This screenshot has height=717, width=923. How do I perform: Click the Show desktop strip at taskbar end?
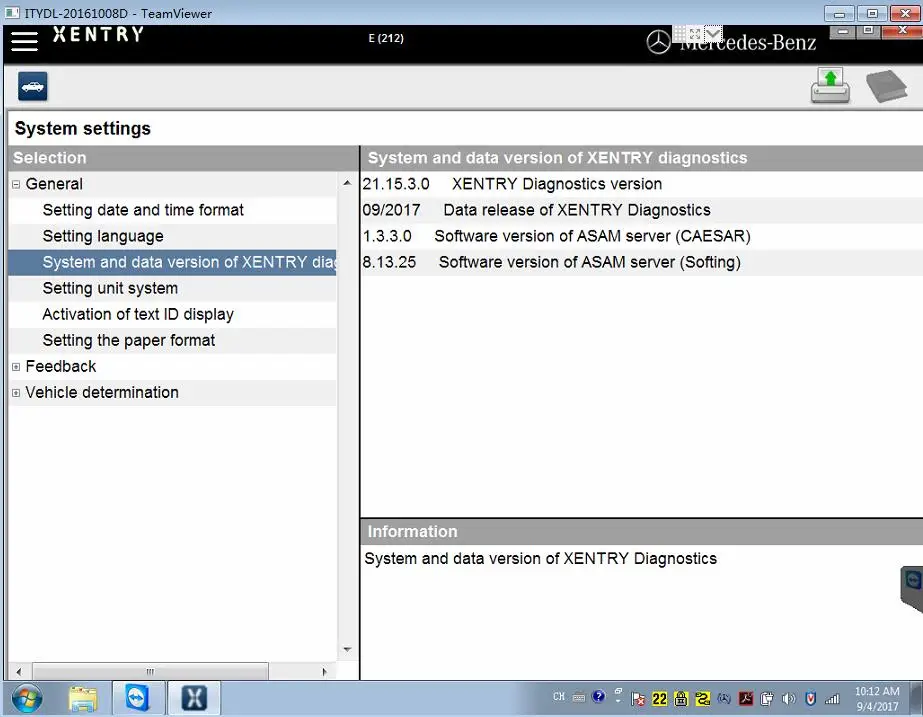tap(917, 699)
